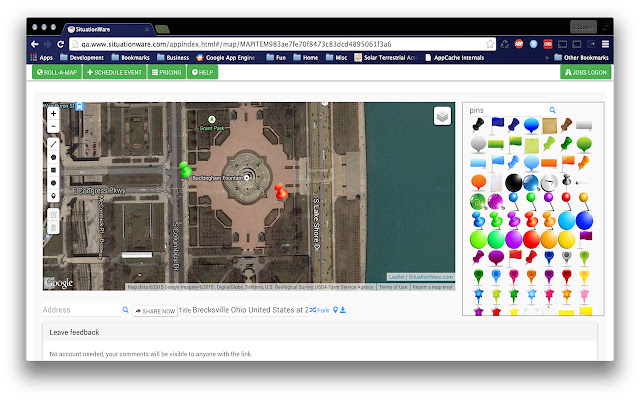Image resolution: width=640 pixels, height=400 pixels.
Task: Zoom in on the map
Action: (53, 114)
